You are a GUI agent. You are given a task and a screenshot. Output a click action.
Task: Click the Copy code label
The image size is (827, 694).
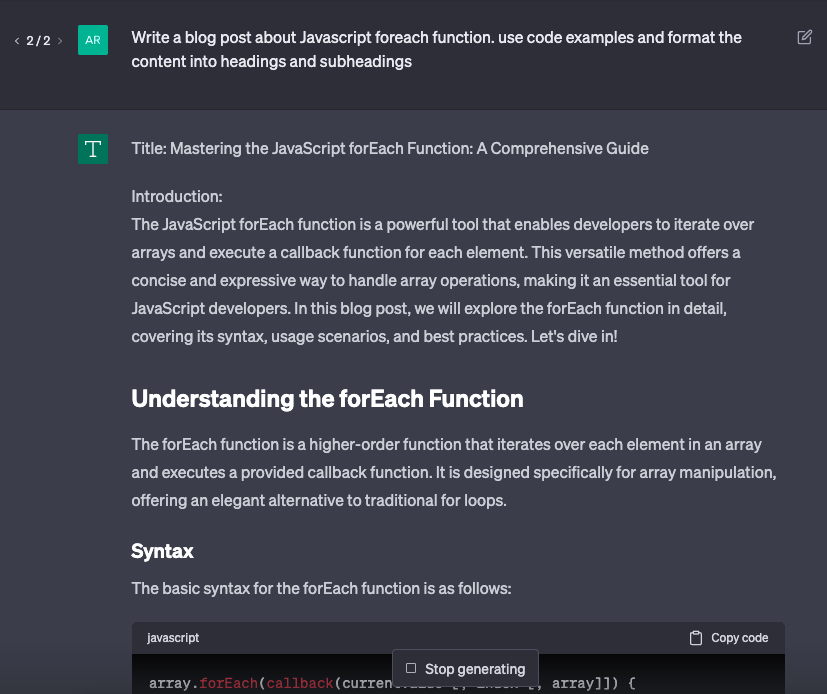[739, 638]
